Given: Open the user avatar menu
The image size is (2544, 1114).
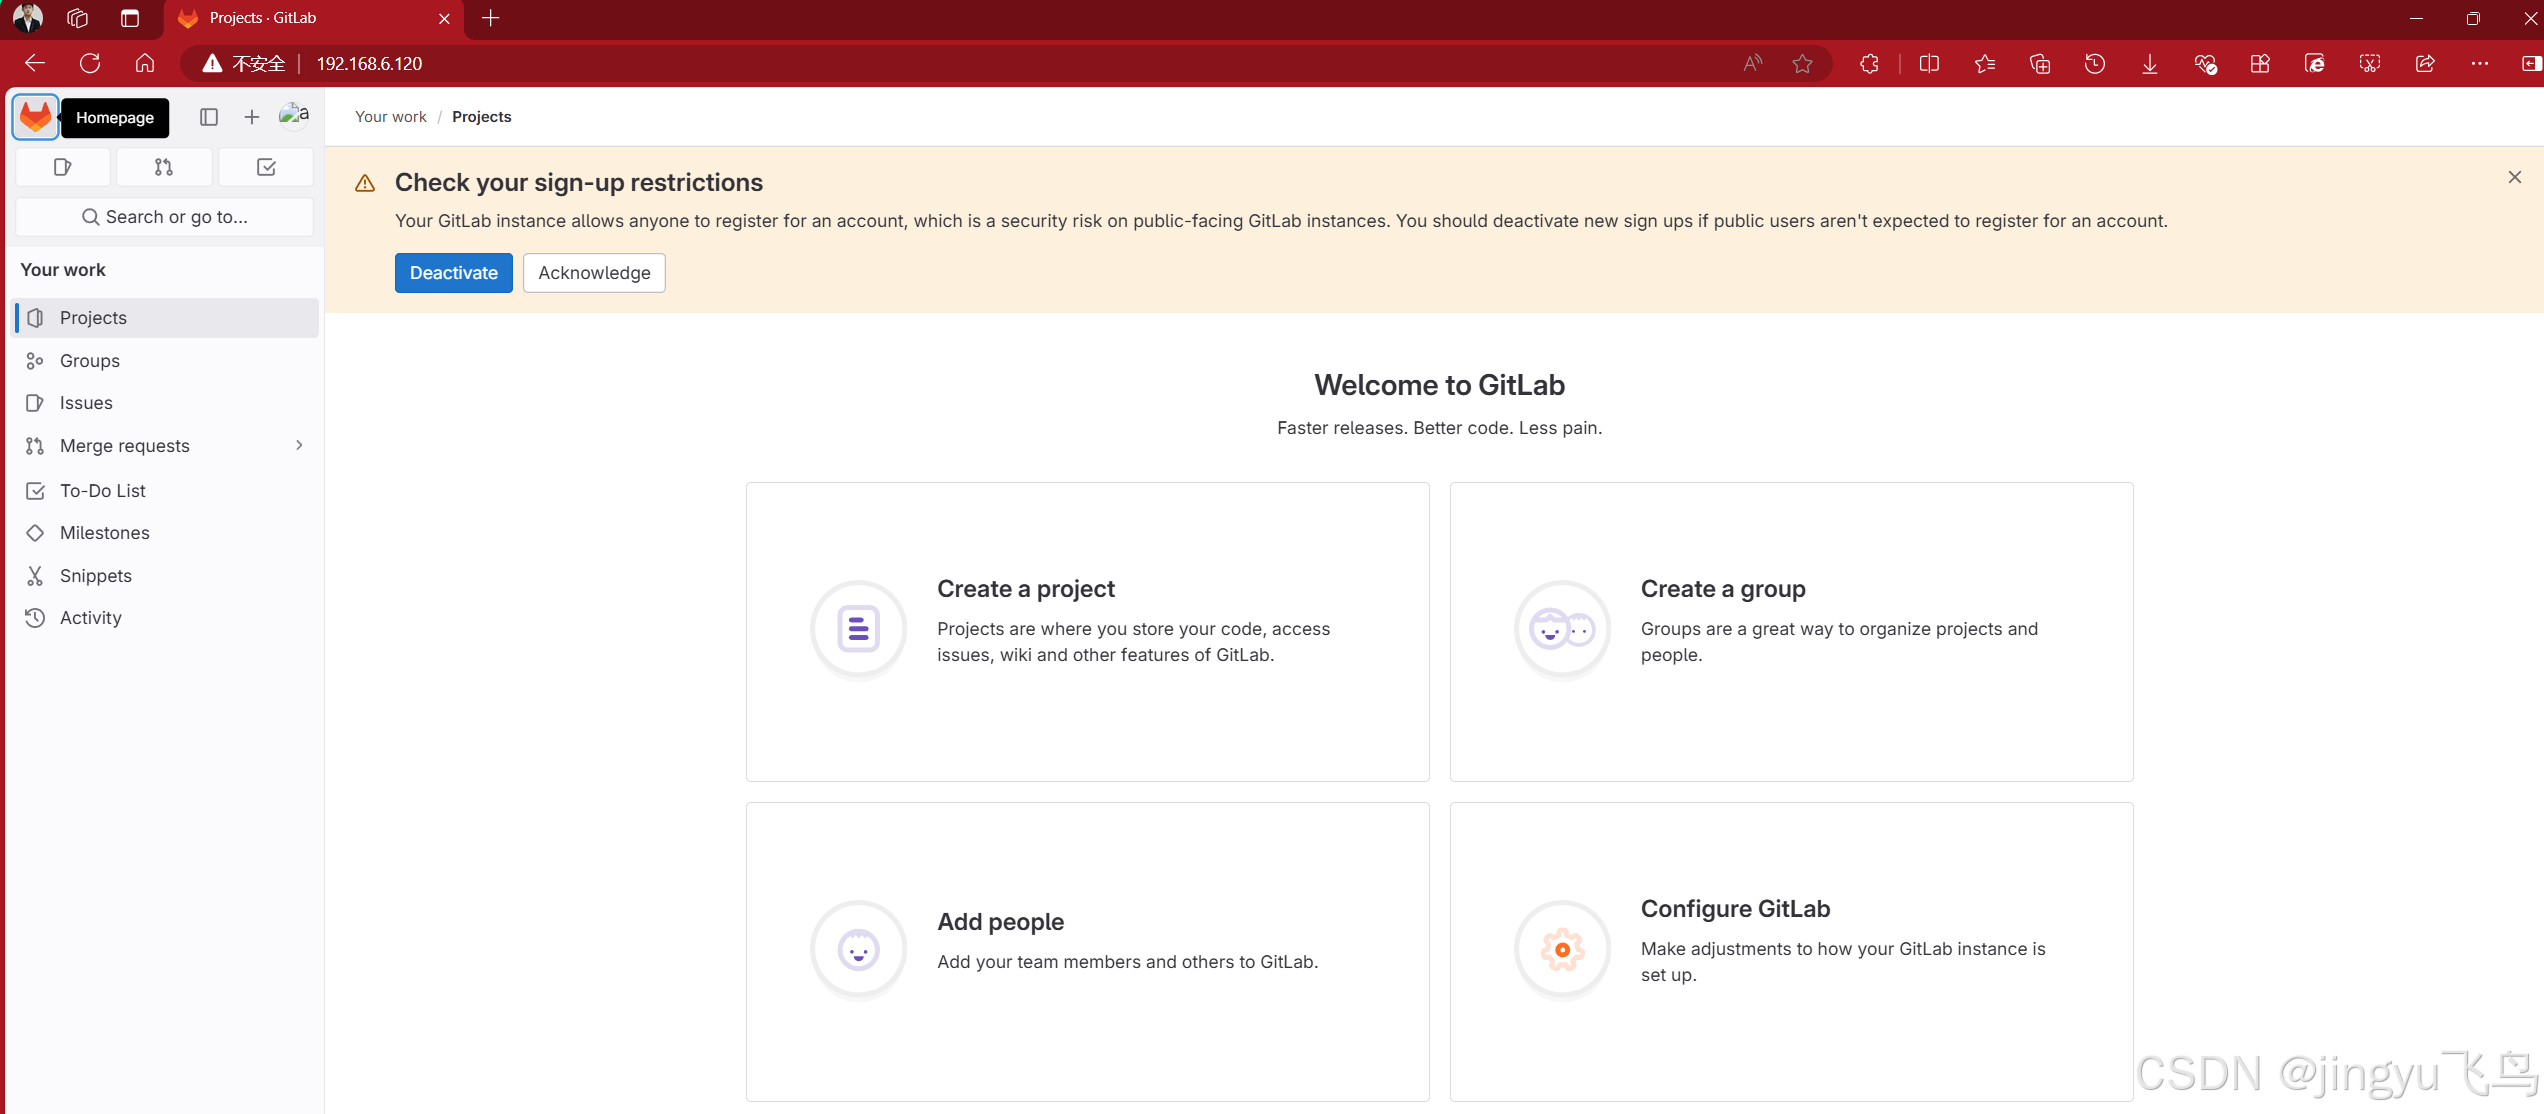Looking at the screenshot, I should (294, 116).
